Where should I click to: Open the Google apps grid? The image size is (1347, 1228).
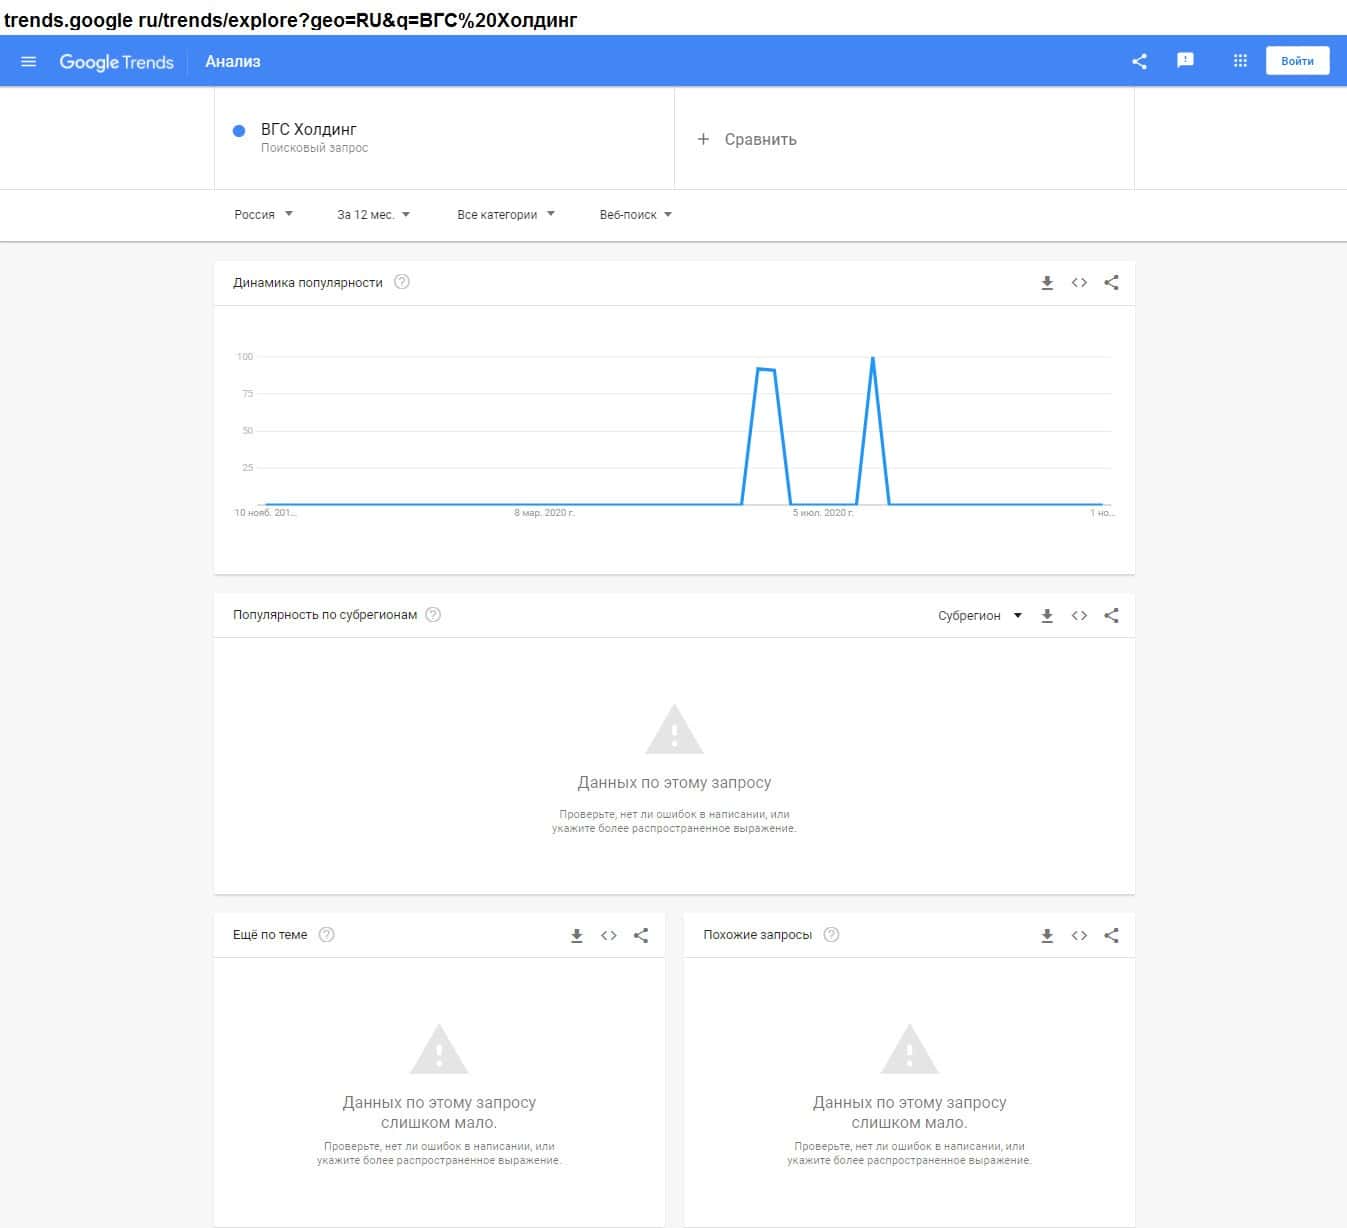(x=1240, y=61)
